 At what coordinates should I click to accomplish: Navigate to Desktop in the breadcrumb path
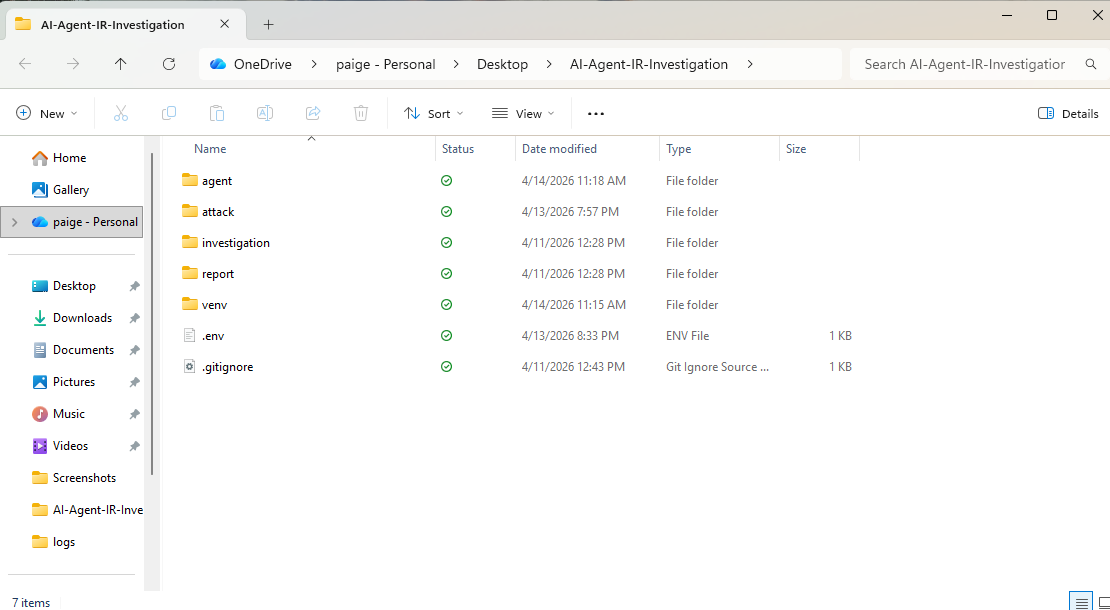point(502,64)
